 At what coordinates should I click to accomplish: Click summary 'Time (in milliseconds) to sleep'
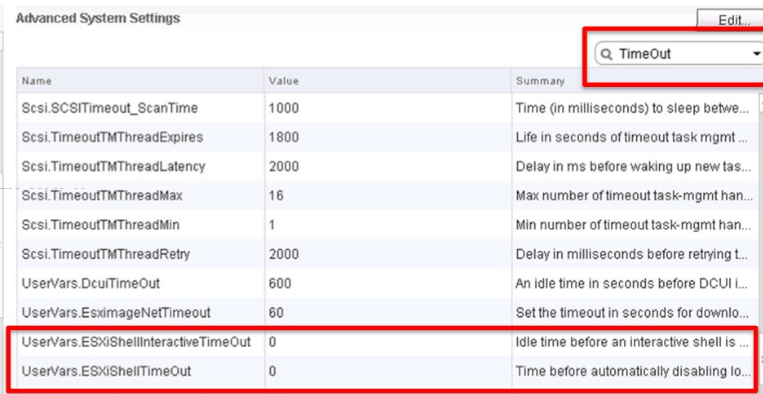pos(632,108)
